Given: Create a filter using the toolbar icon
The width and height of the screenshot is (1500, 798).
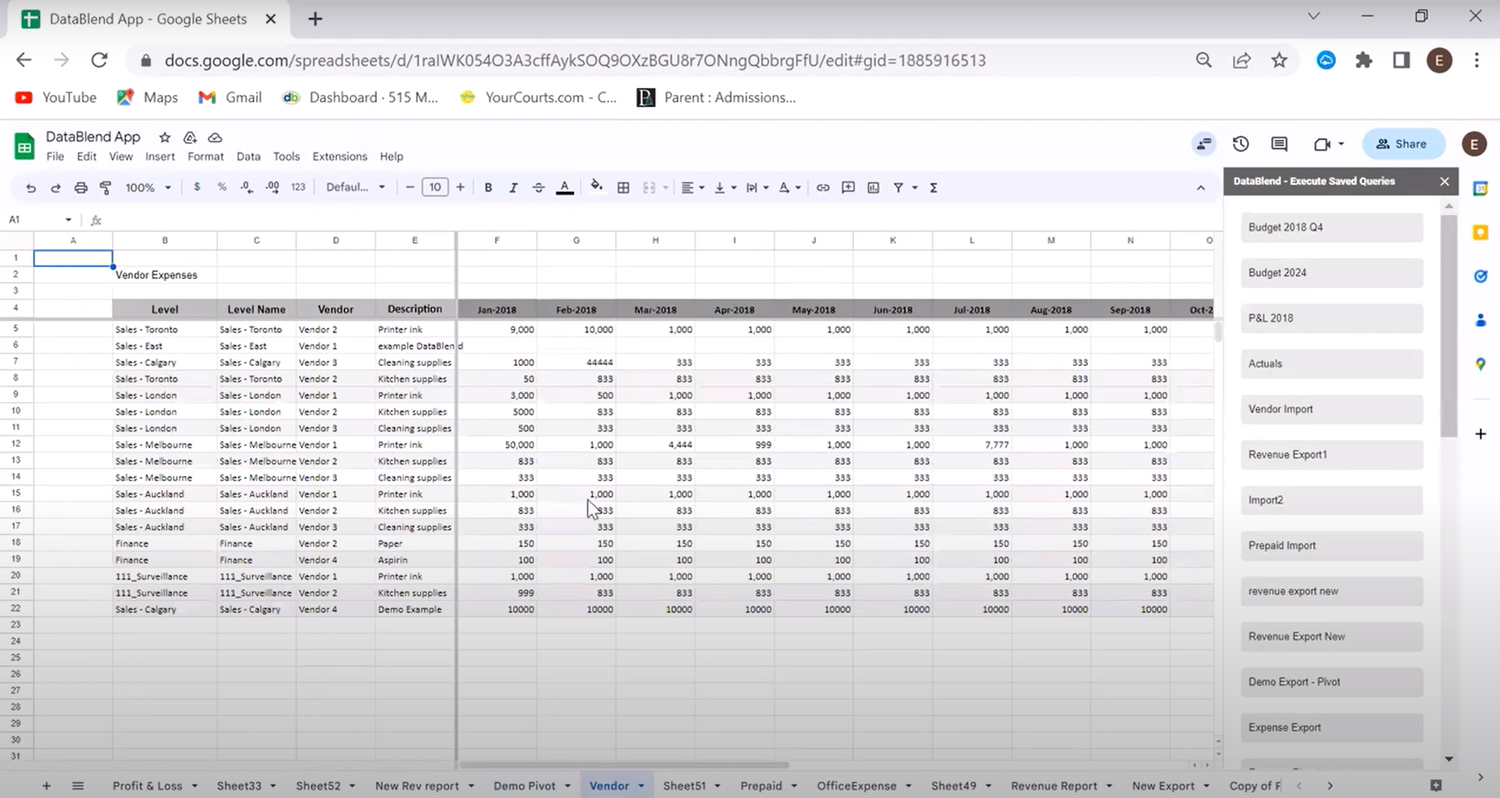Looking at the screenshot, I should (x=897, y=187).
